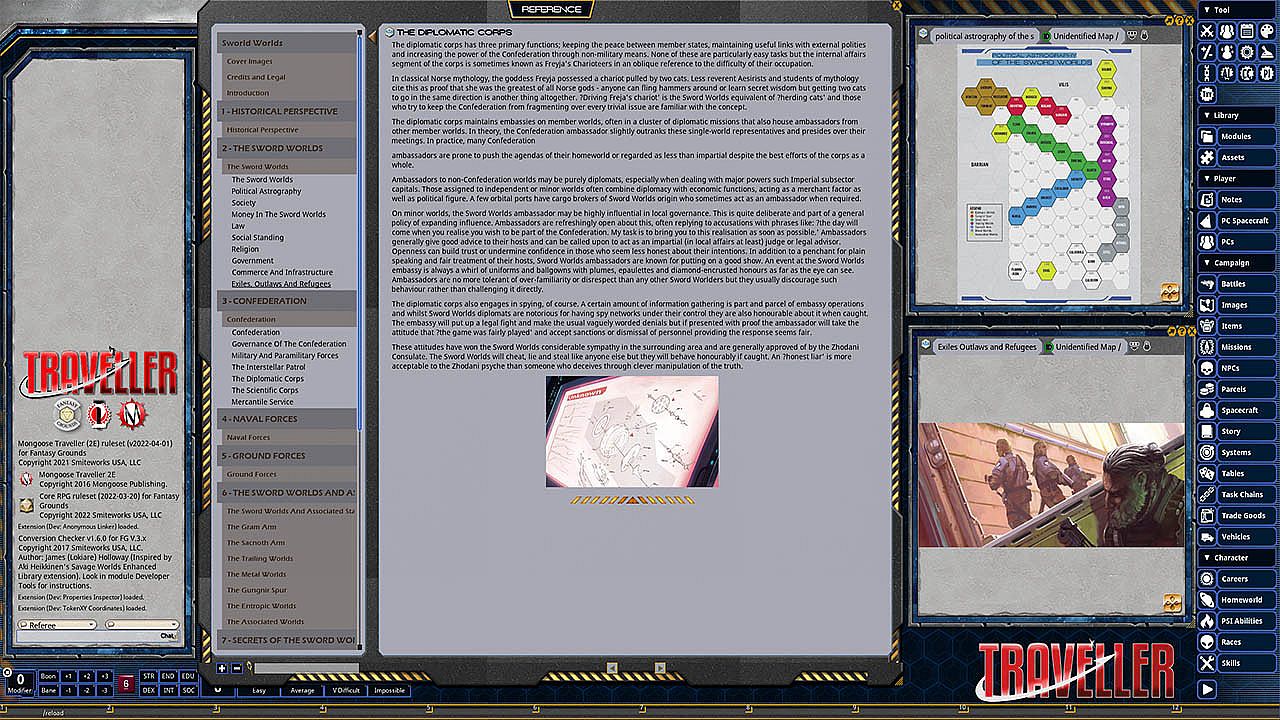Click the starship schematic image in article
Screen dimensions: 1280x720
click(632, 432)
